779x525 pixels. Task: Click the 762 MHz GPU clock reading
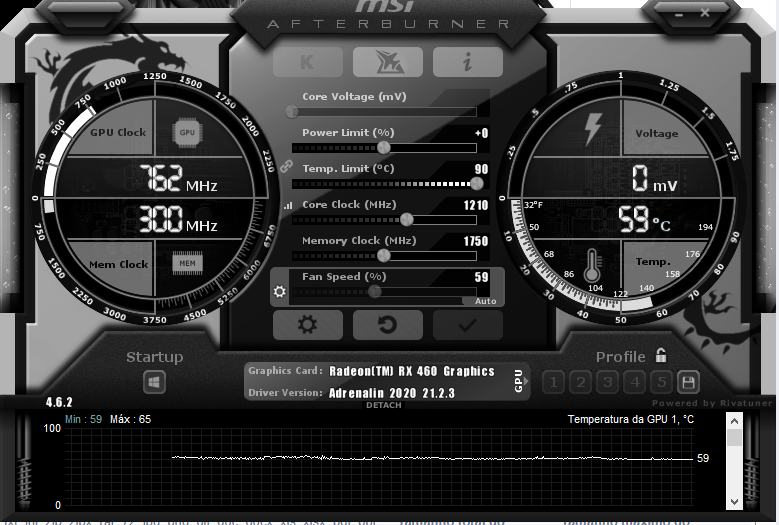coord(178,178)
